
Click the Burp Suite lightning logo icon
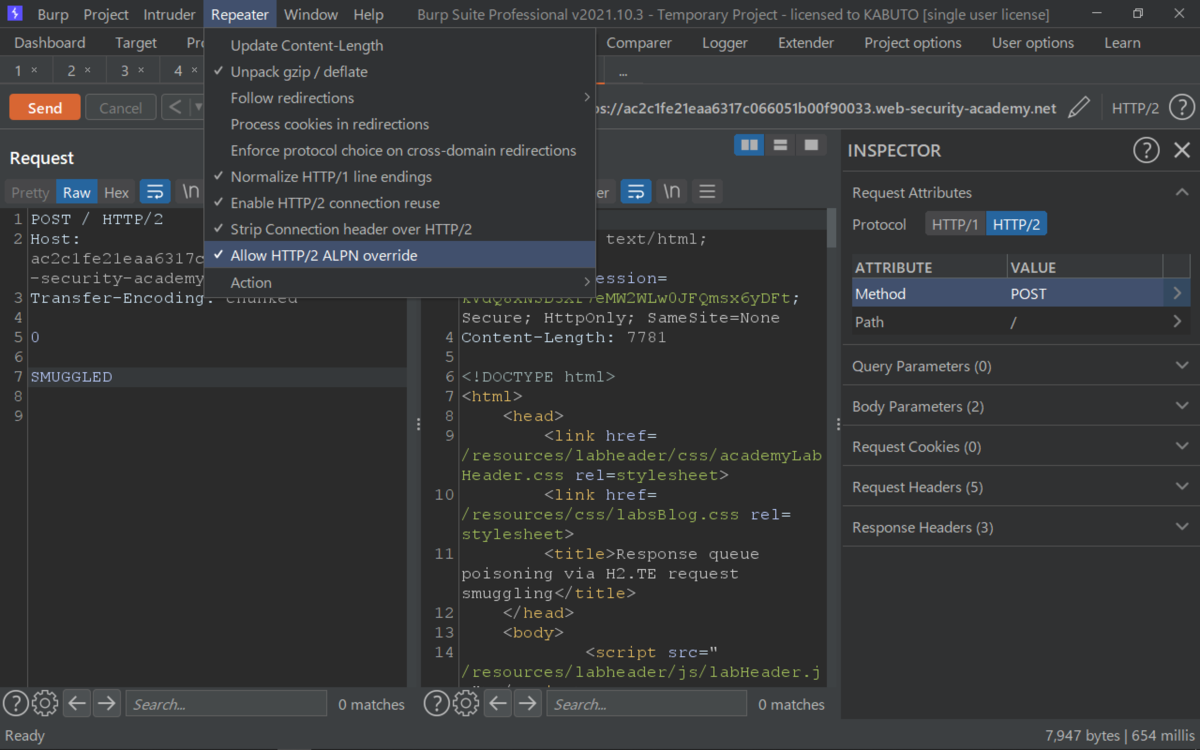[x=14, y=14]
